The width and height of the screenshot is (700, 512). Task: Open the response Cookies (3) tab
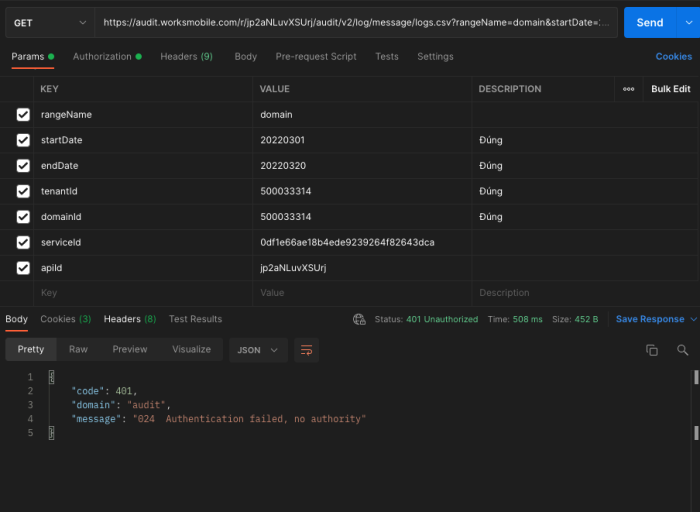66,319
